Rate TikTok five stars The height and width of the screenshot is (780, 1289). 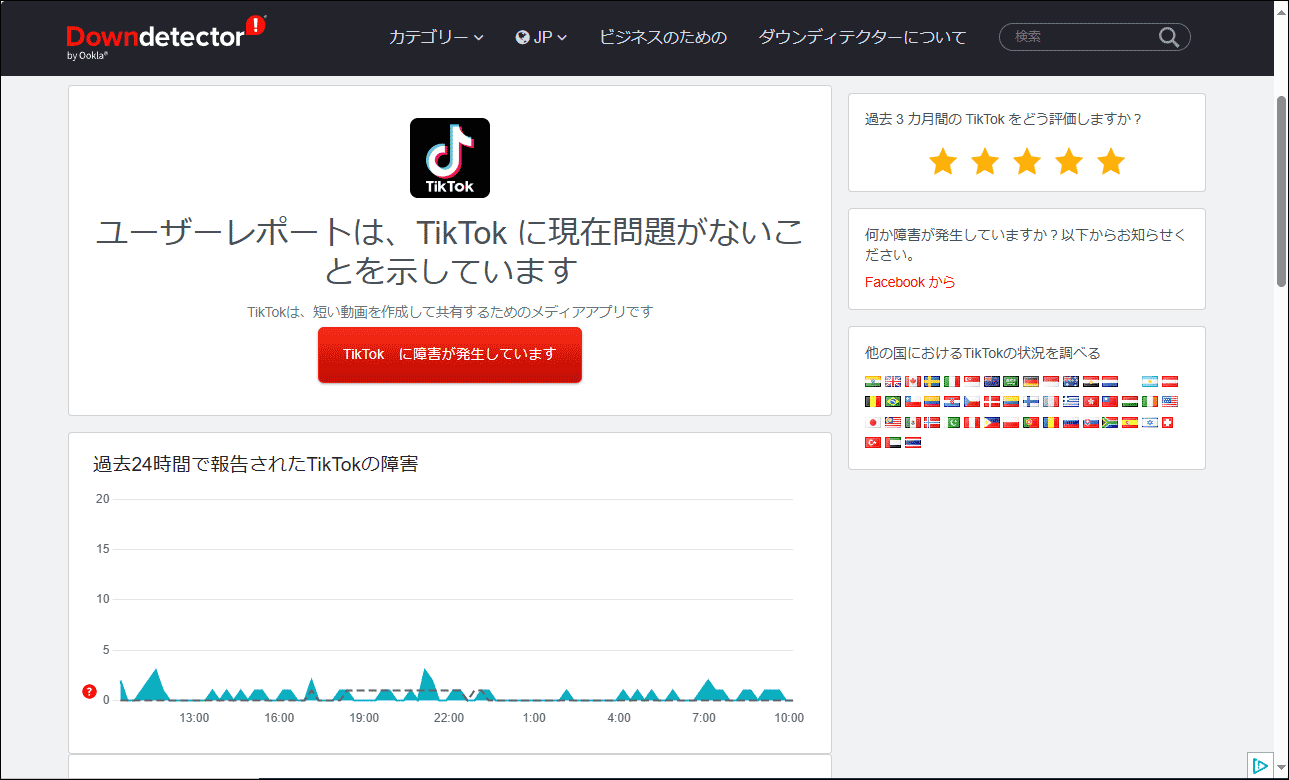pos(1111,161)
